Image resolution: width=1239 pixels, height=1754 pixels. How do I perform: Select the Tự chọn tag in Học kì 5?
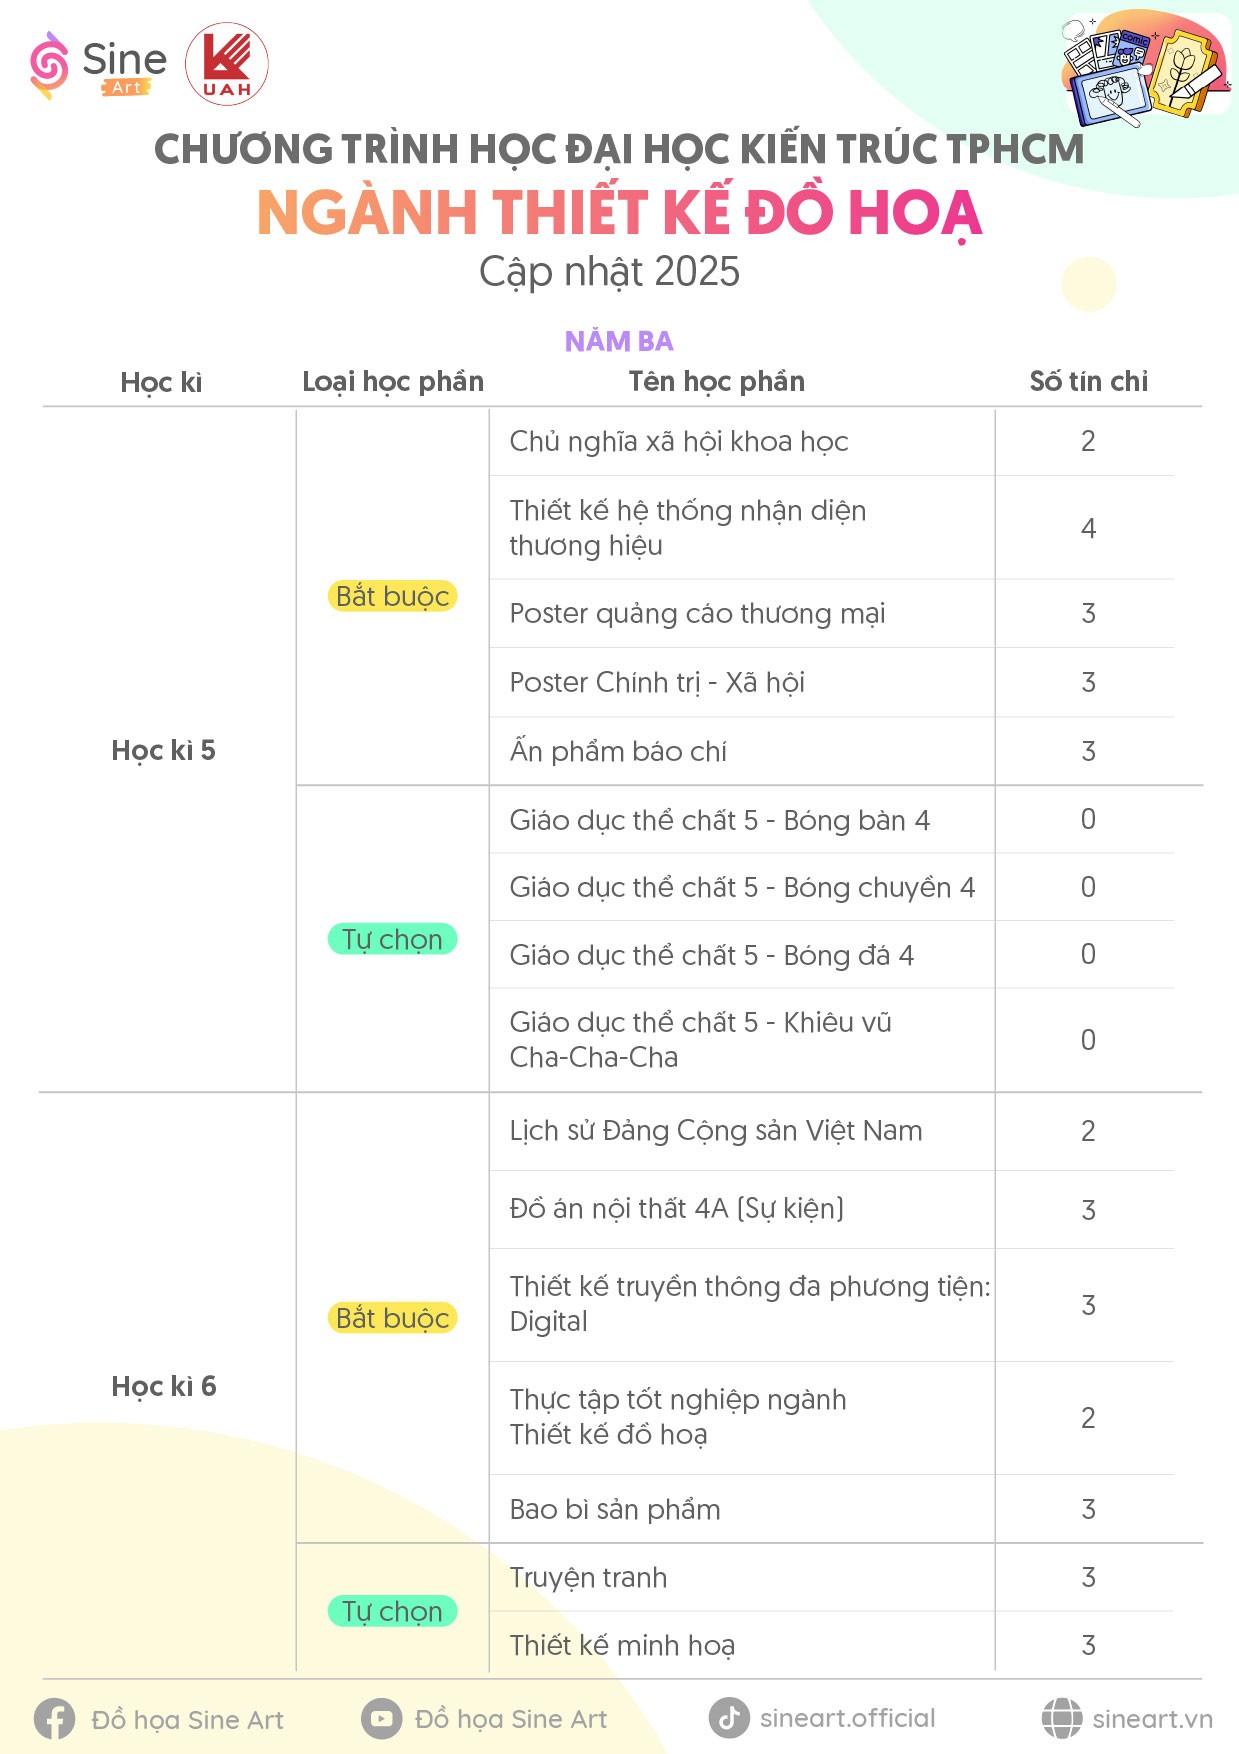tap(392, 939)
